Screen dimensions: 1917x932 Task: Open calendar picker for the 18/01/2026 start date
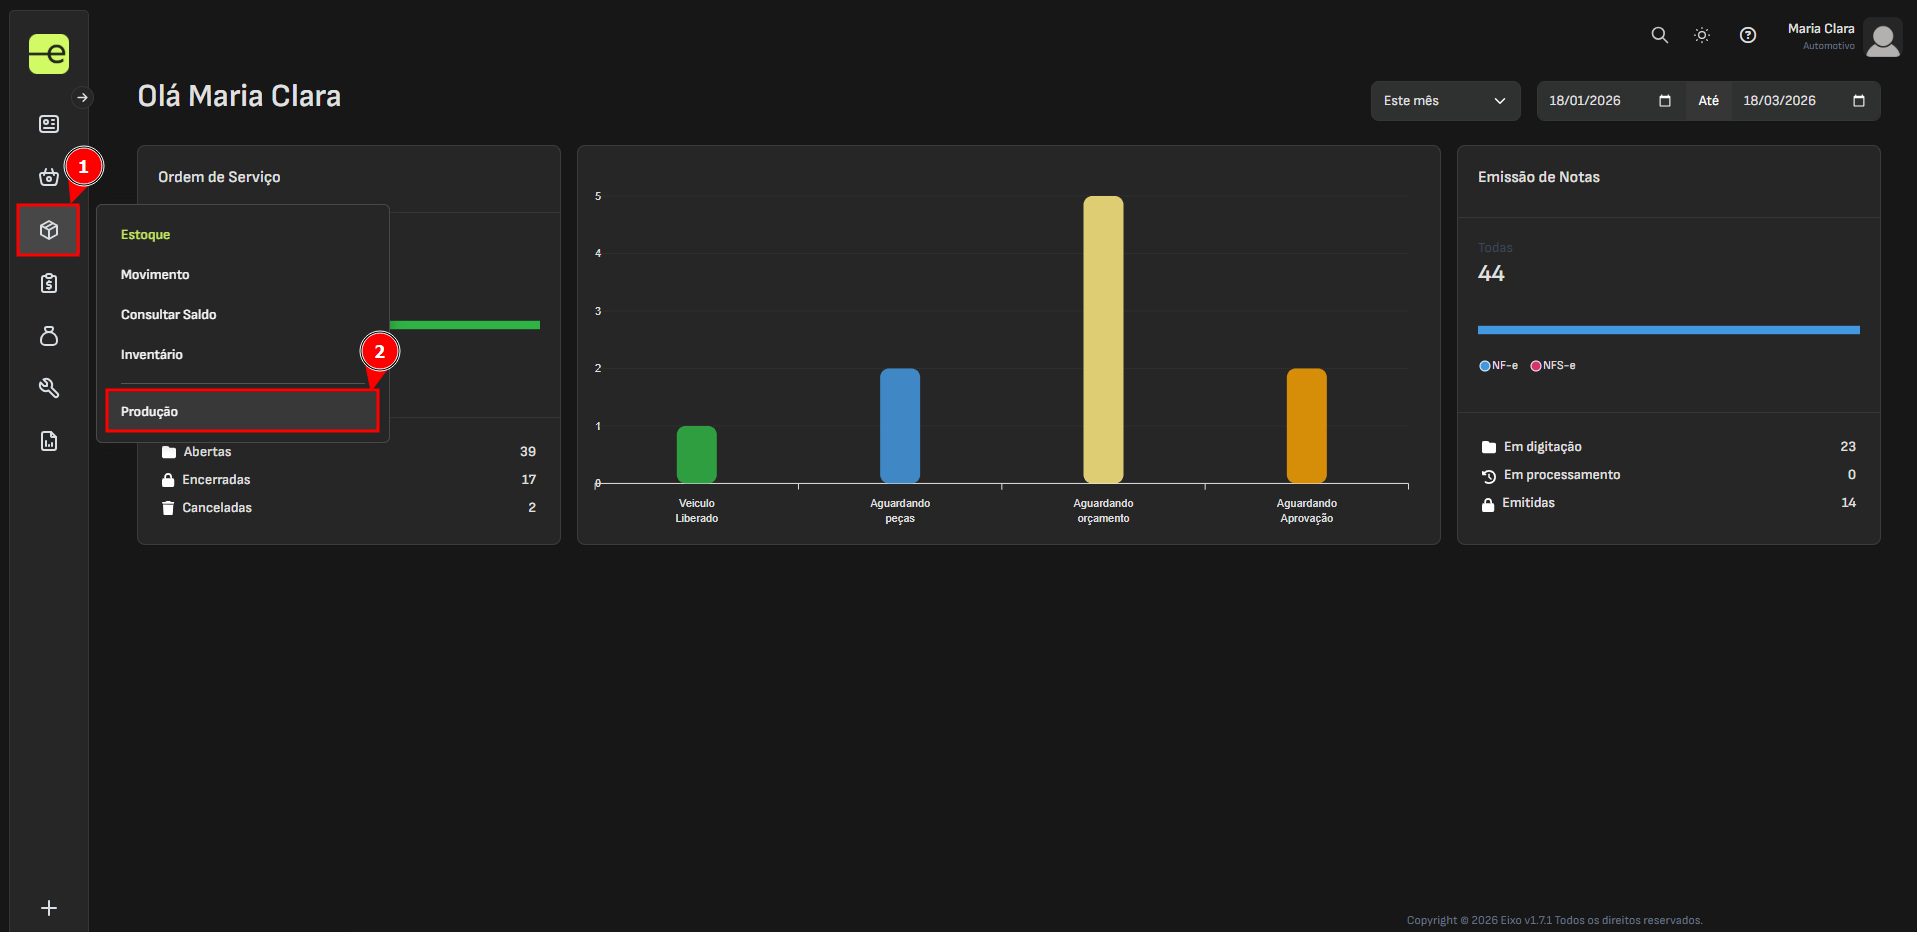(x=1664, y=101)
